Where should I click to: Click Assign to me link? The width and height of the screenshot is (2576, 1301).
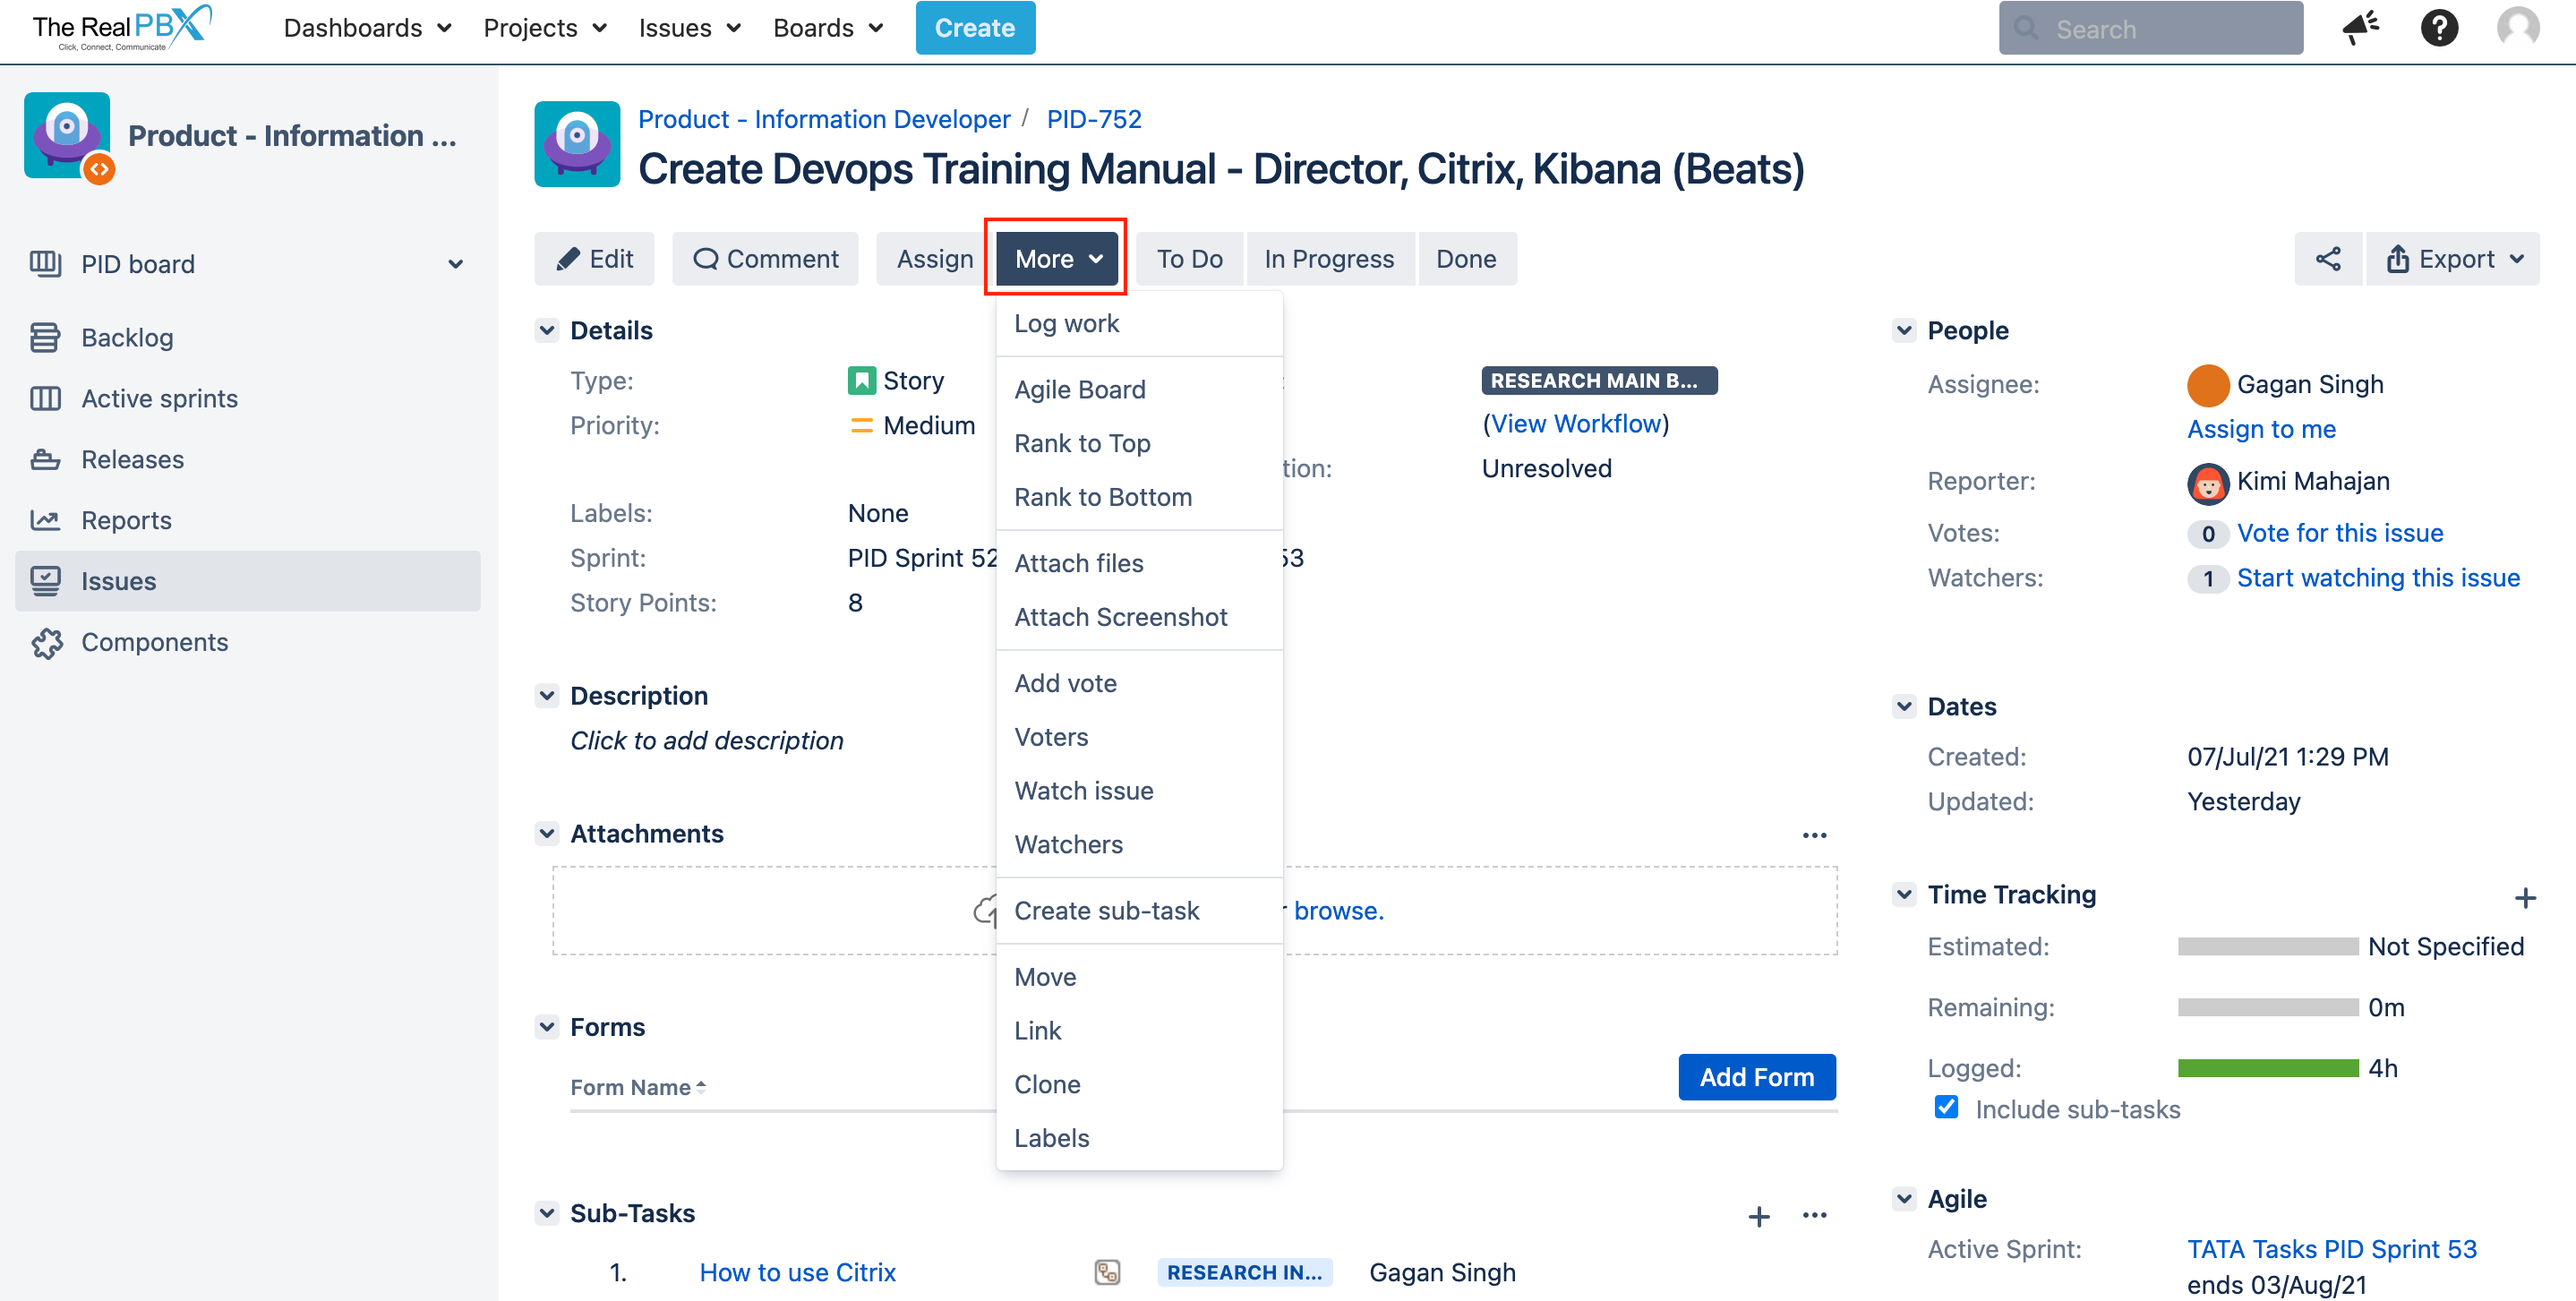point(2261,429)
